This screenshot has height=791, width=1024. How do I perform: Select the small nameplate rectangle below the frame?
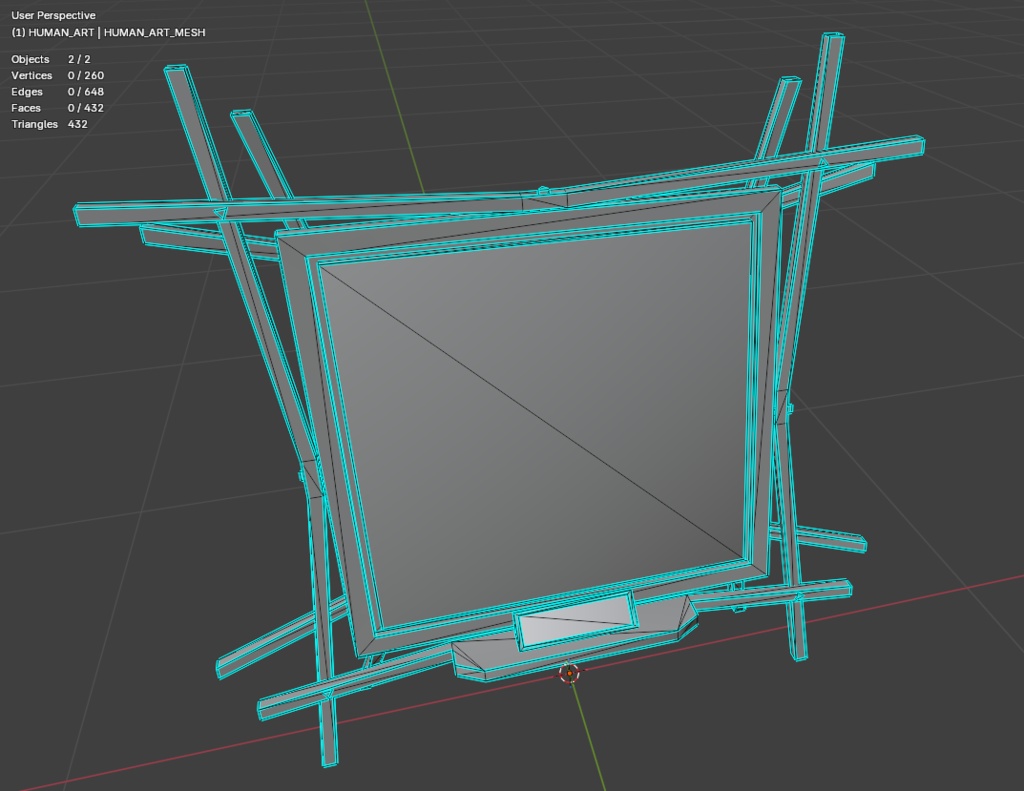(576, 621)
